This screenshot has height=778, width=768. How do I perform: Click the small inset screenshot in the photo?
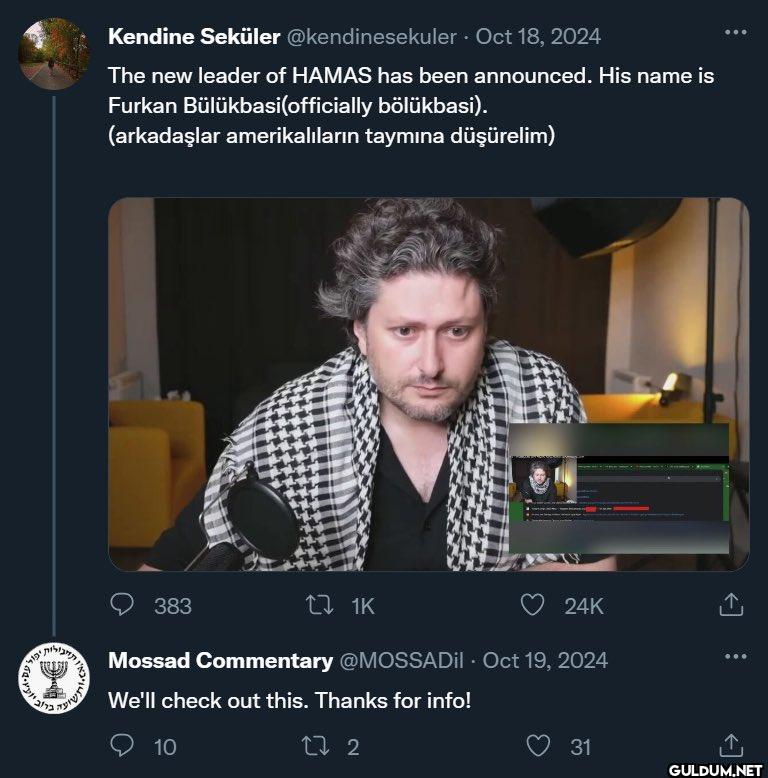pos(618,489)
